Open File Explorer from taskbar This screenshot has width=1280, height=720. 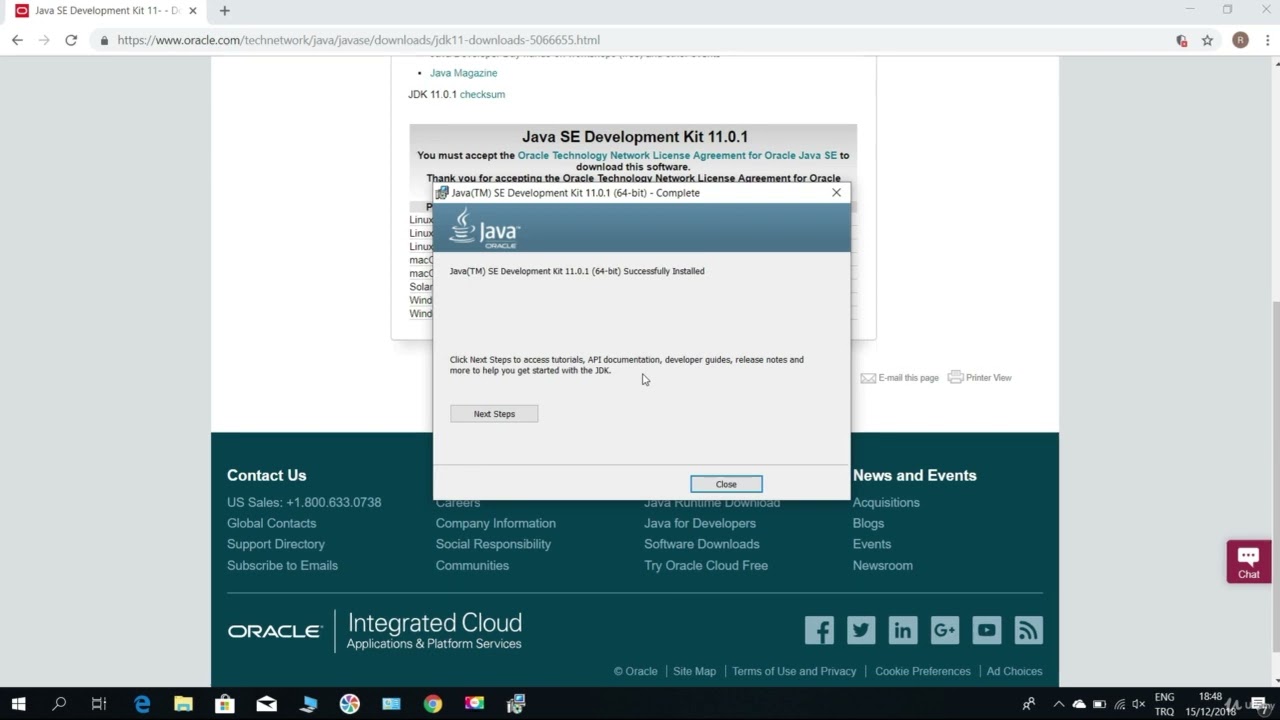(183, 704)
